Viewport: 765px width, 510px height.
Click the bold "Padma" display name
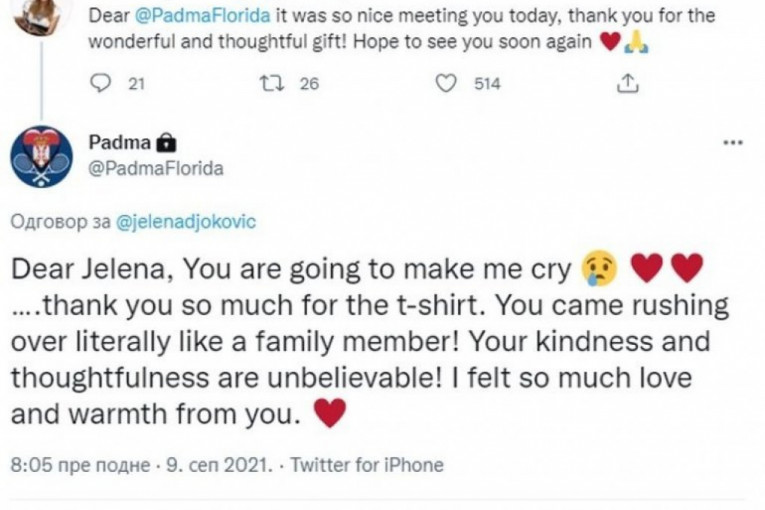coord(119,144)
